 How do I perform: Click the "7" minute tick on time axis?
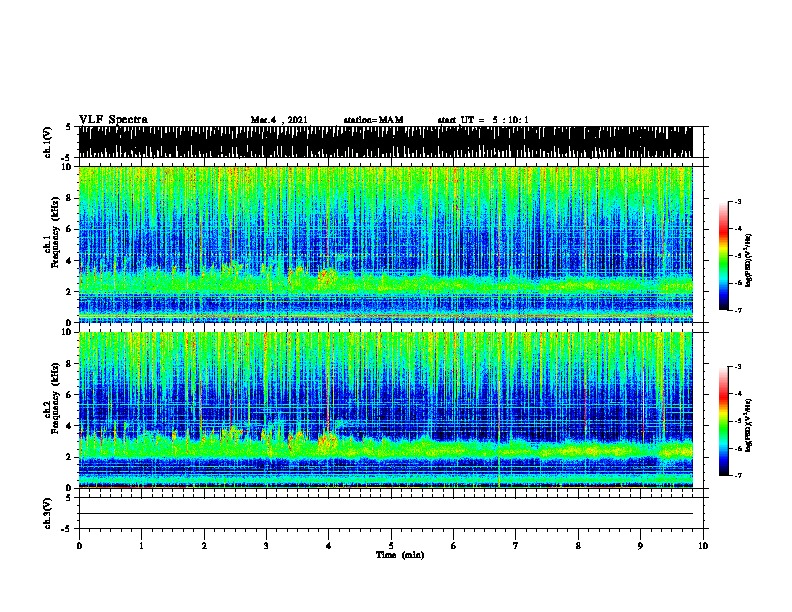516,546
